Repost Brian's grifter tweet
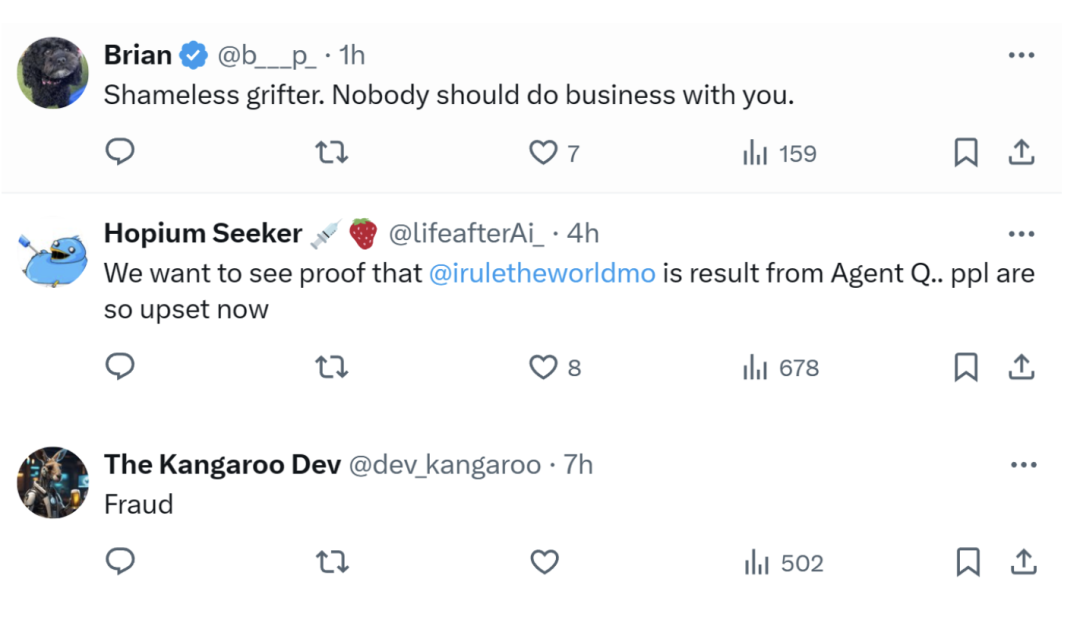 pos(331,153)
